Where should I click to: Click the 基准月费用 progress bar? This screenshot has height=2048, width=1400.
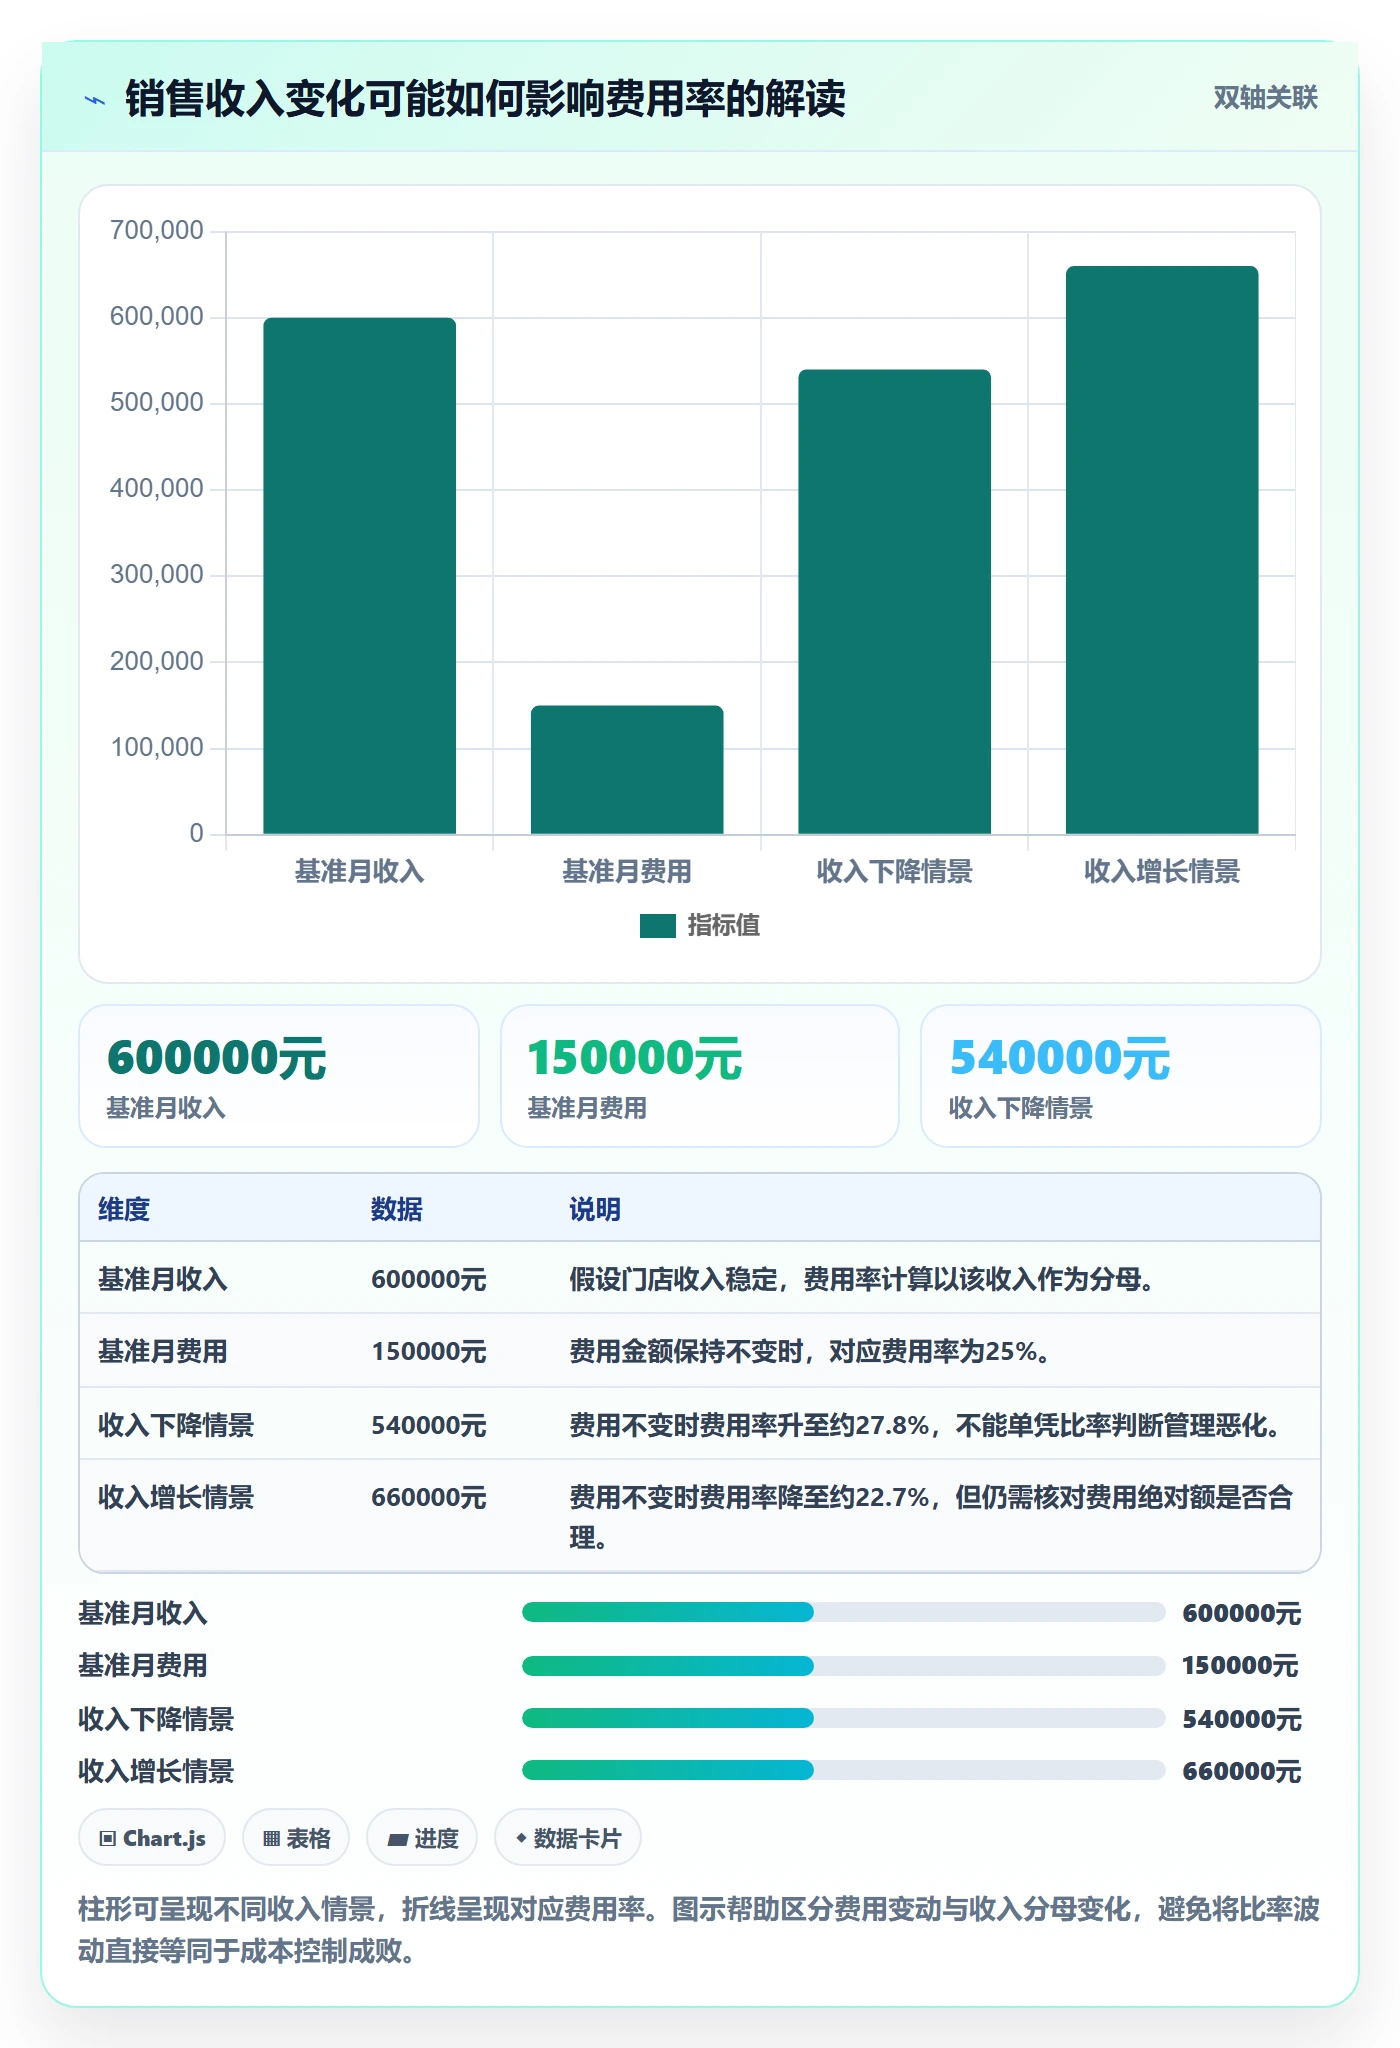tap(843, 1665)
